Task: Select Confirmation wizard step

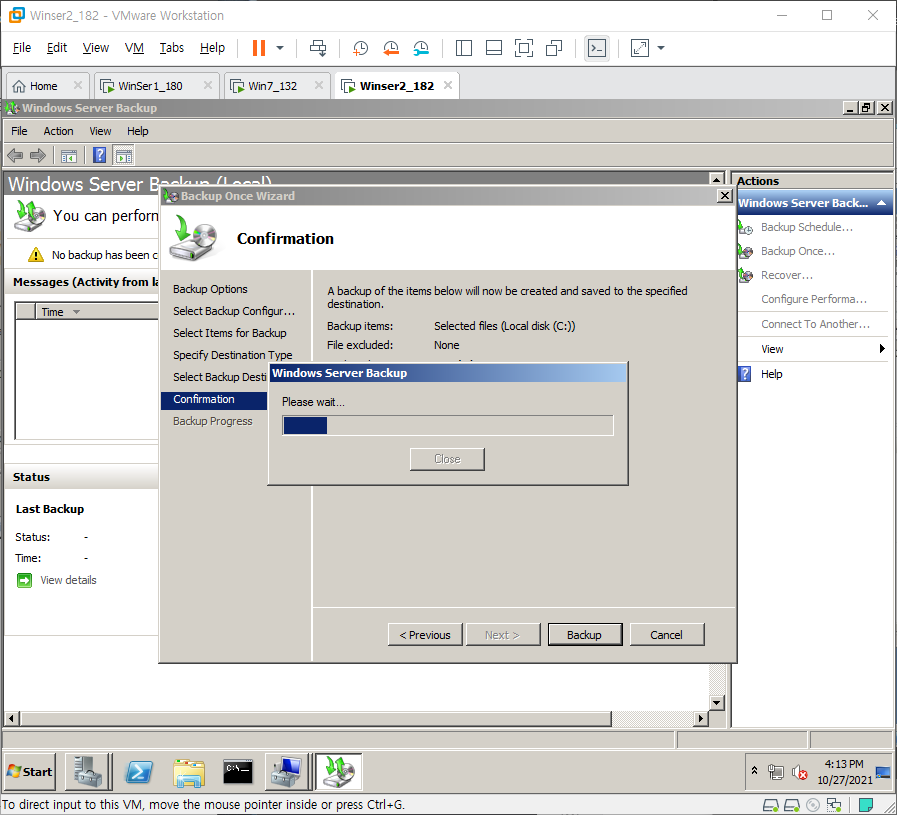Action: (x=215, y=400)
